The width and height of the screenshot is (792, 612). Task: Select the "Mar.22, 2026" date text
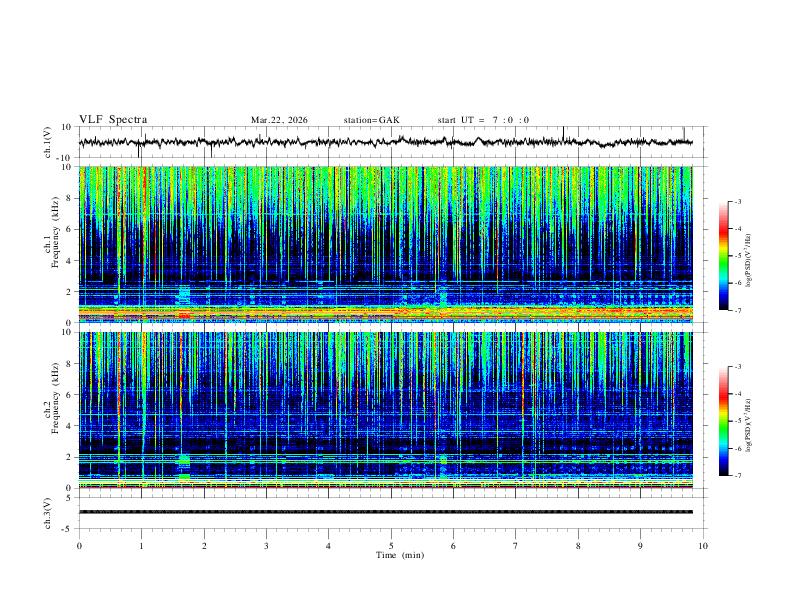coord(279,120)
